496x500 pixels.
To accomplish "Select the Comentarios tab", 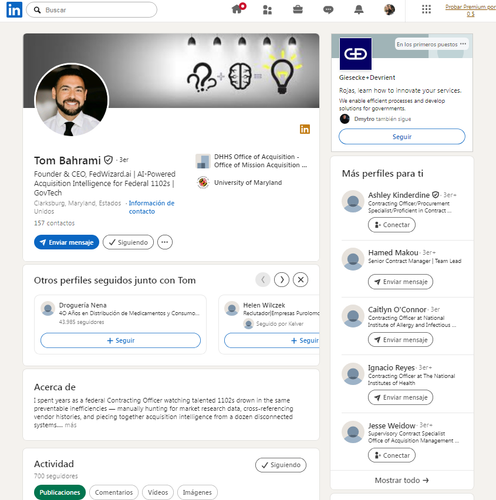I will 114,492.
